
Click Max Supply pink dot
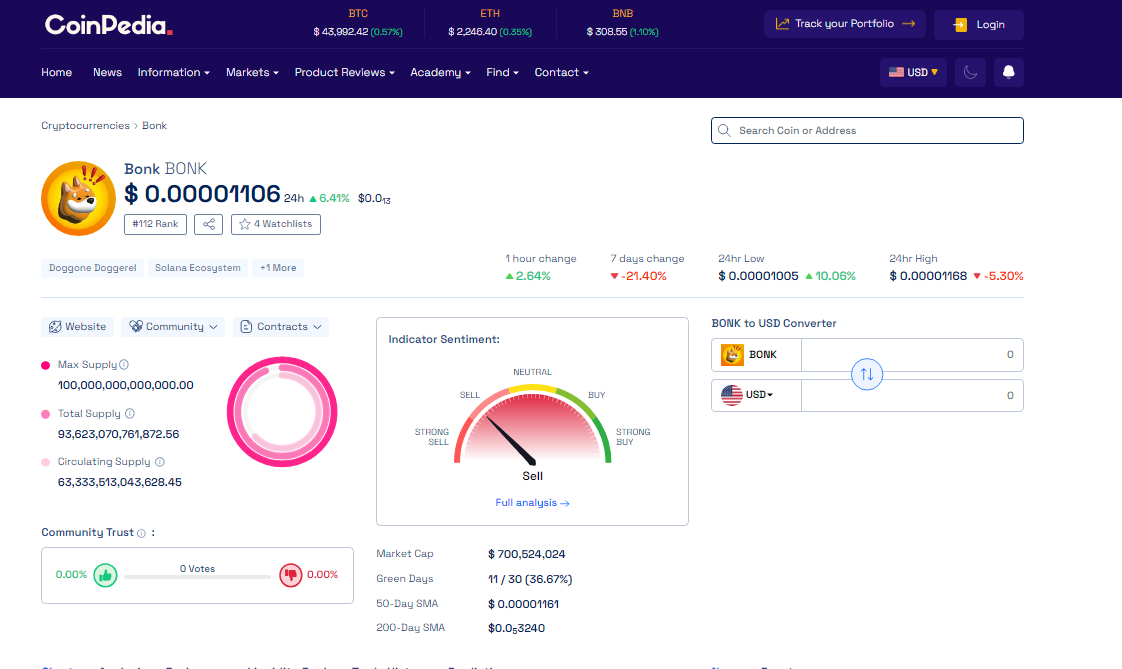(46, 366)
